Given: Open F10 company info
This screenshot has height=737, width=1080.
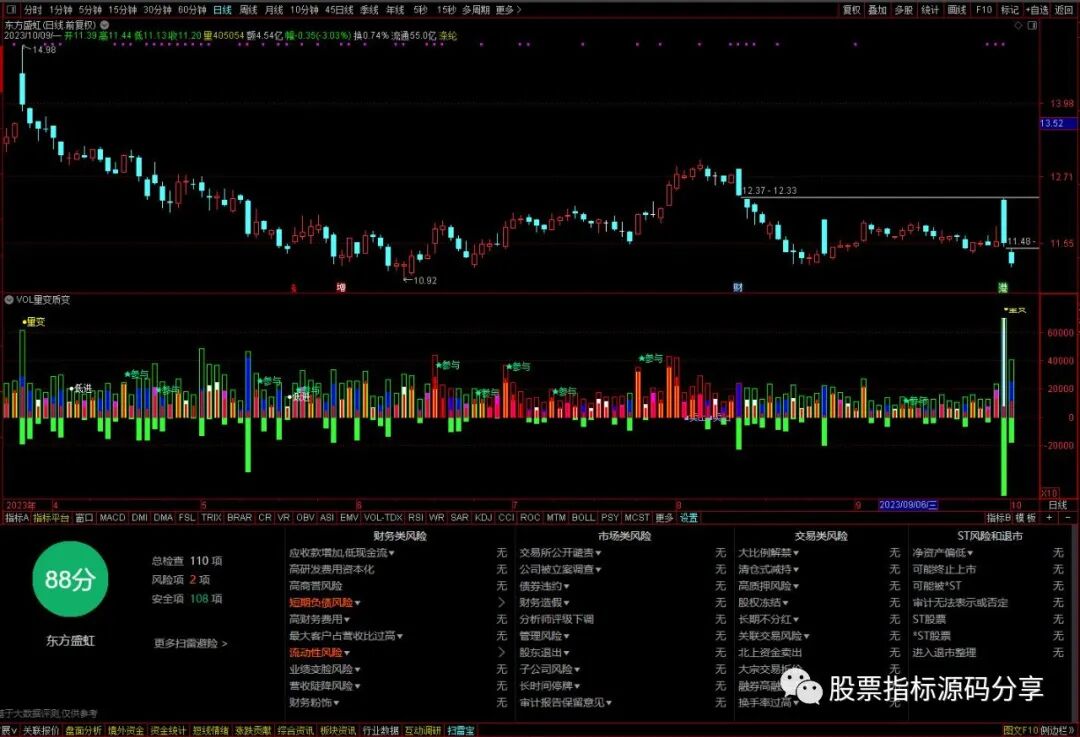Looking at the screenshot, I should 984,10.
